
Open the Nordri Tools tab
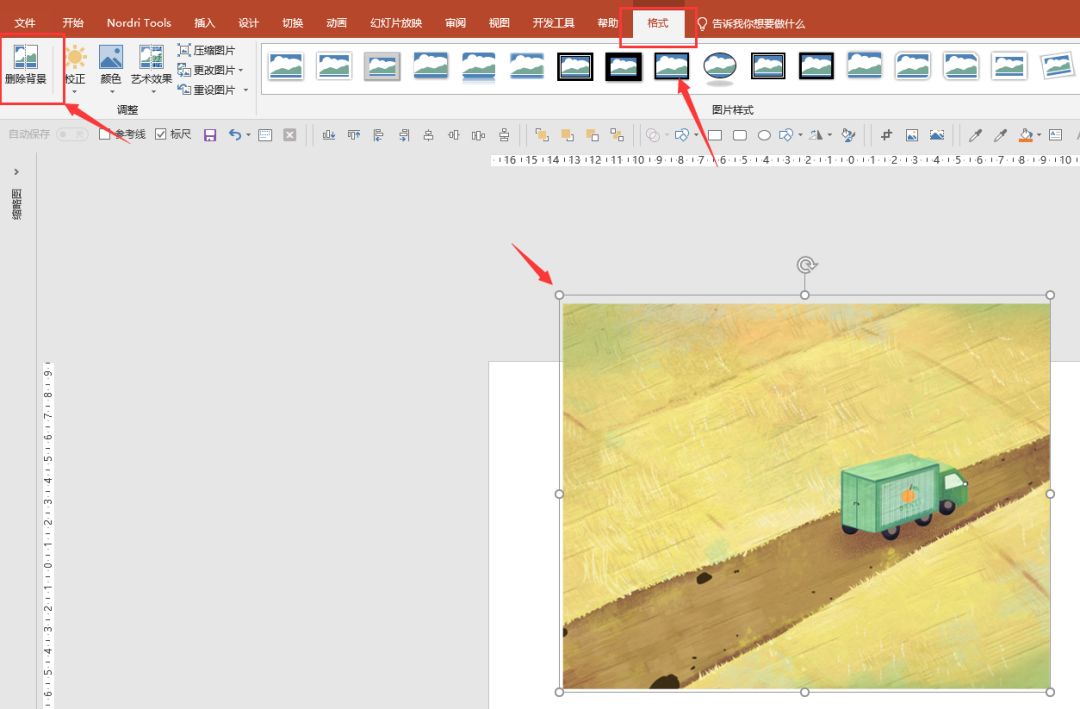click(x=138, y=23)
